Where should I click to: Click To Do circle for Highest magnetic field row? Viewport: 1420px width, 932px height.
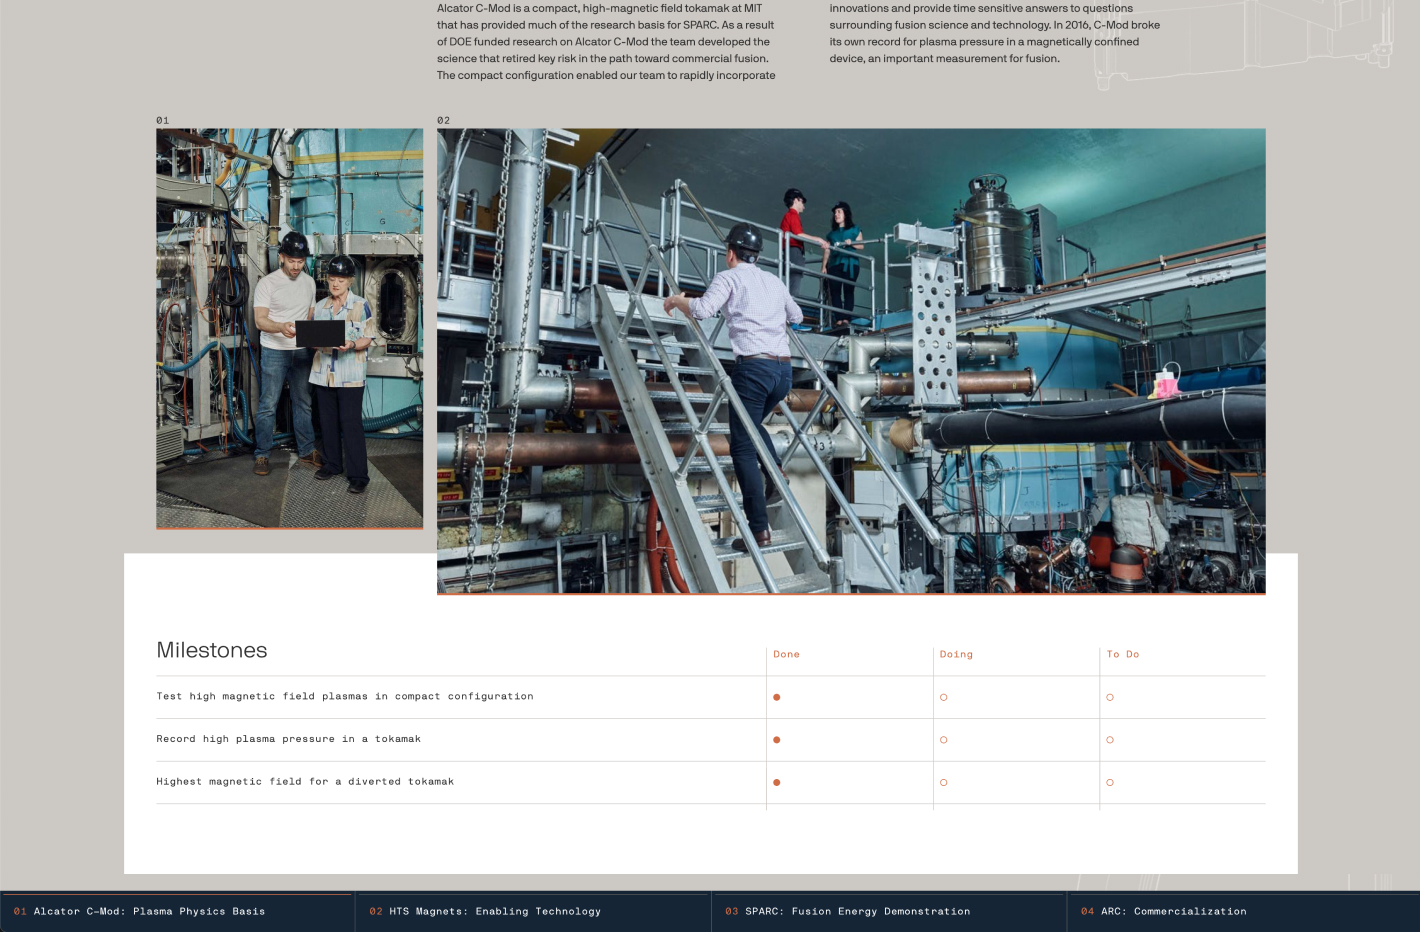tap(1110, 783)
